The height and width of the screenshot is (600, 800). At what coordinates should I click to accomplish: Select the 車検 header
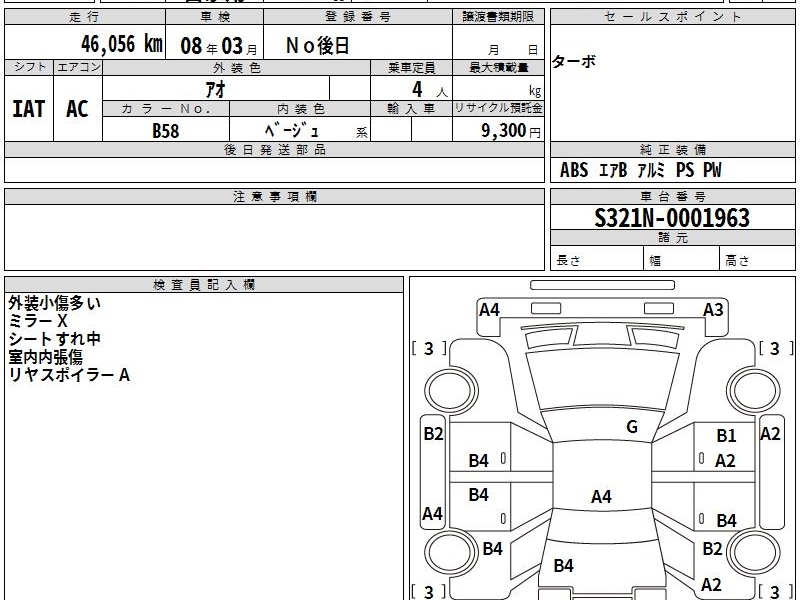(x=214, y=17)
